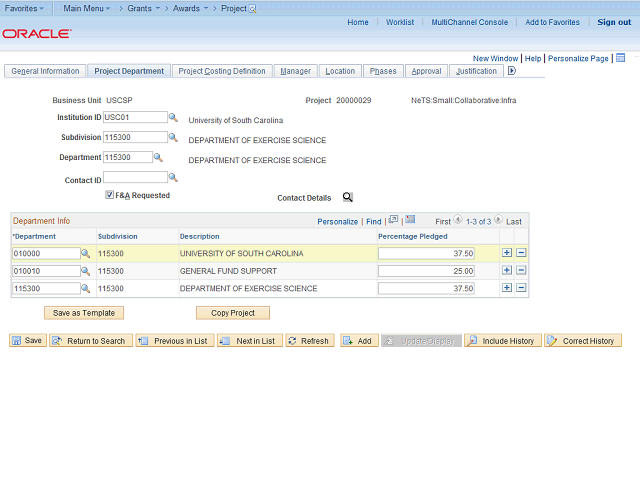Download Department Info grid to spreadsheet
640x480 pixels.
point(410,220)
